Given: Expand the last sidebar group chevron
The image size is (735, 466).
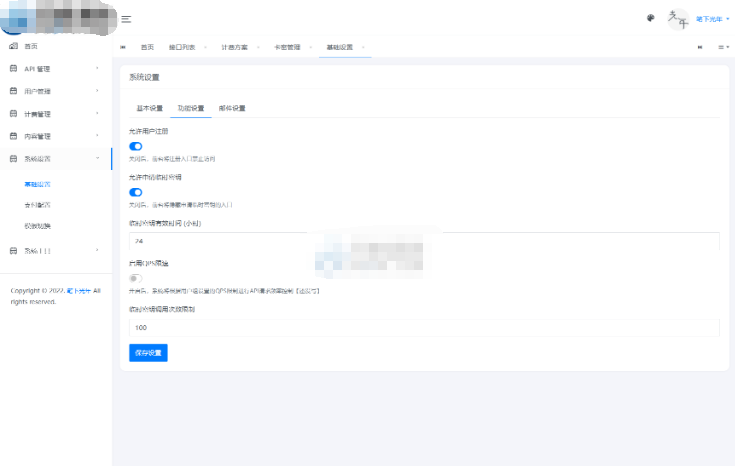Looking at the screenshot, I should point(98,250).
